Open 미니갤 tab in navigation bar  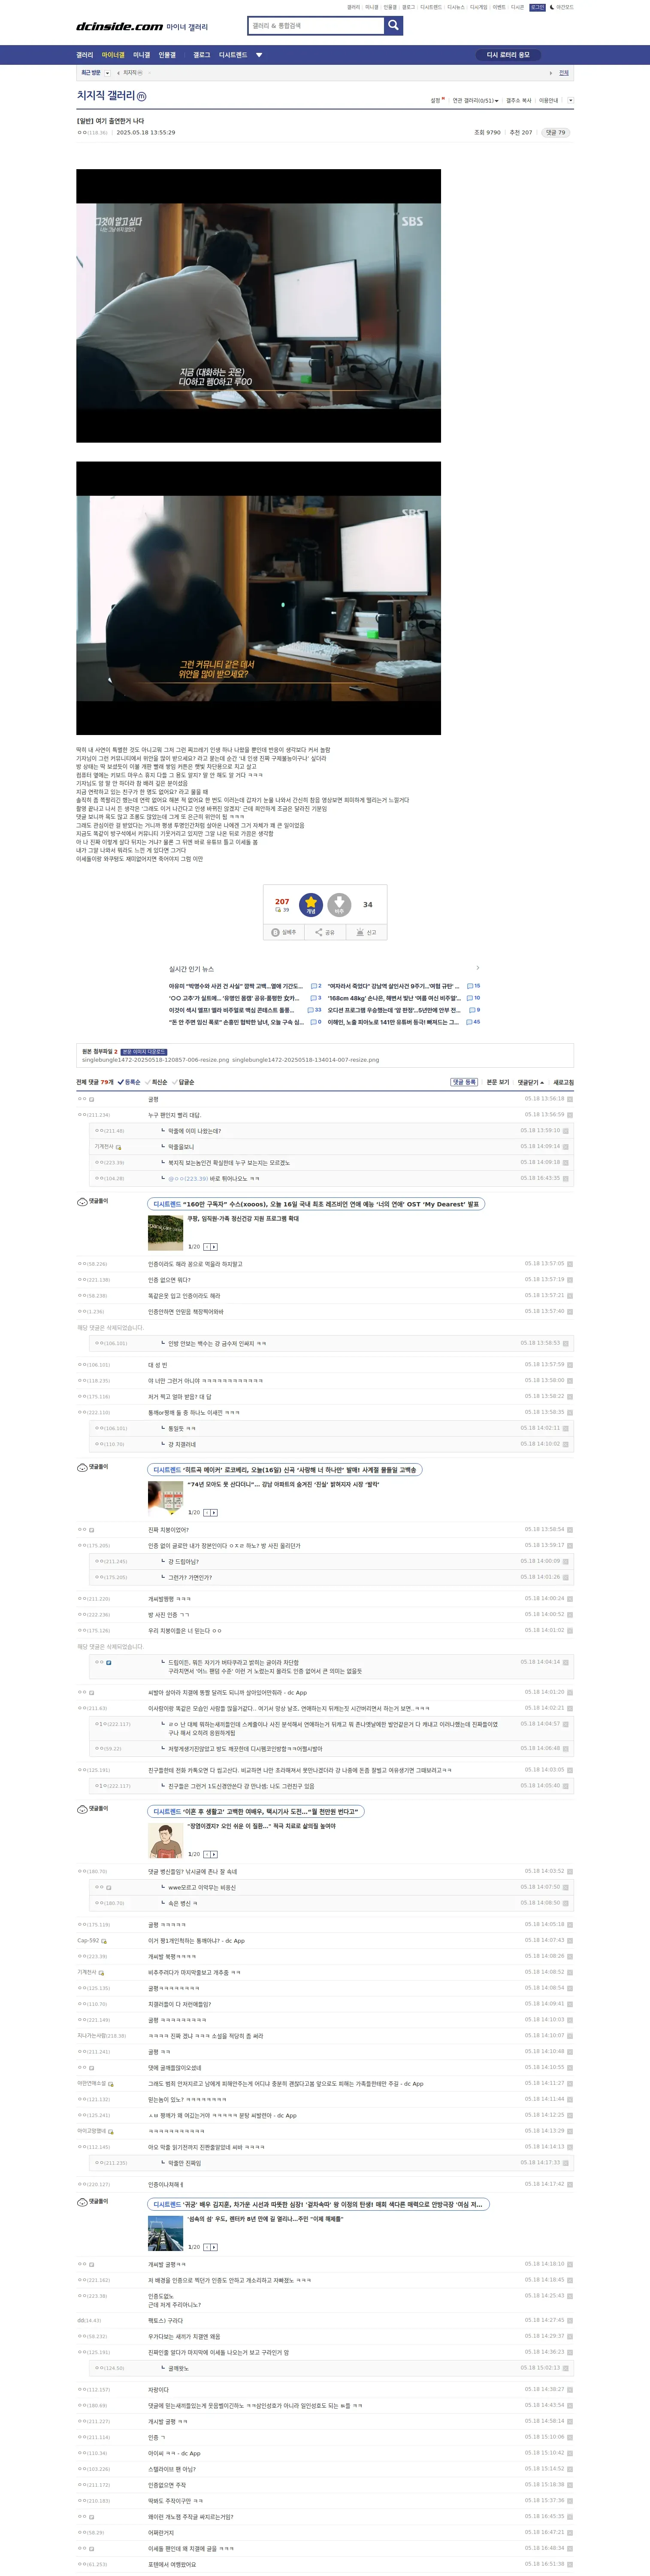pos(142,55)
